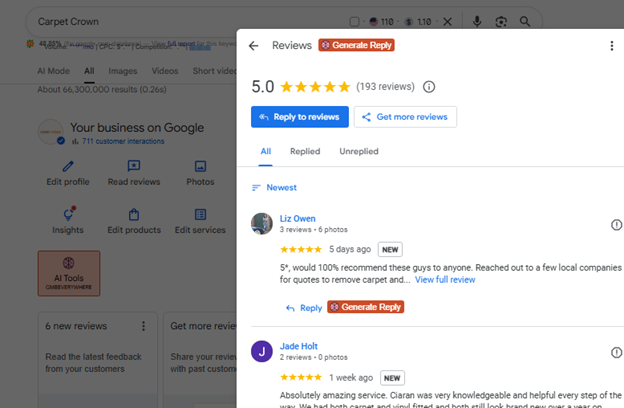
Task: Click Generate Reply under Liz Owen's review
Action: [366, 307]
